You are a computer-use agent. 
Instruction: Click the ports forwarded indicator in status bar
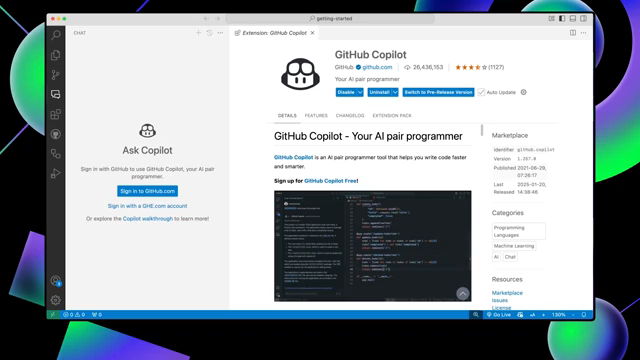point(97,315)
